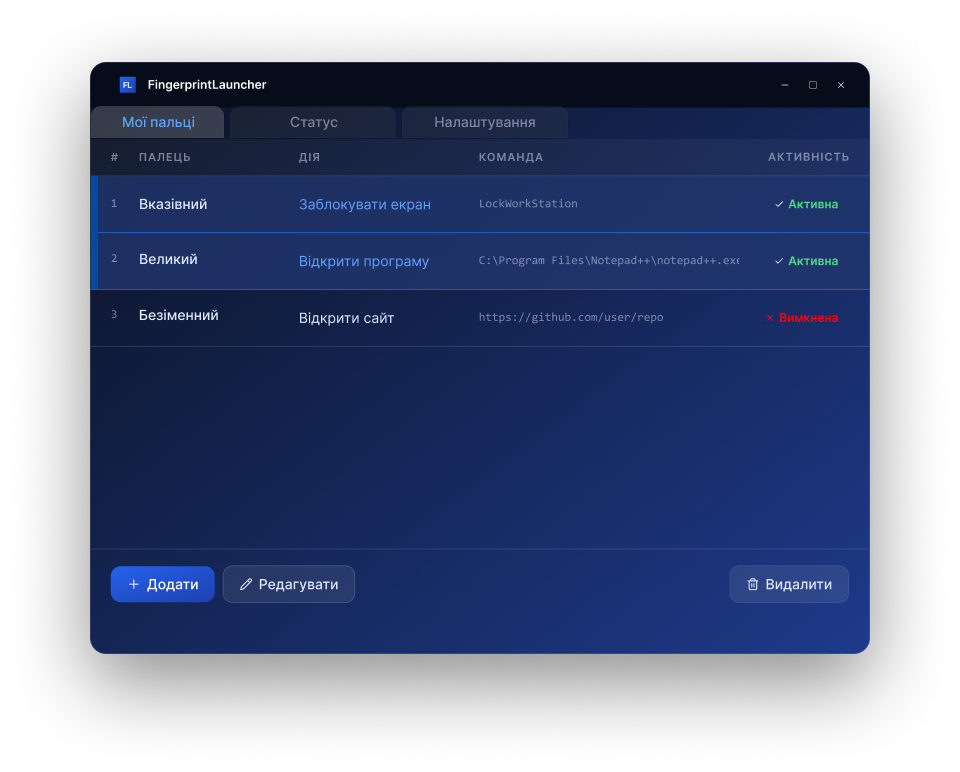
Task: Open the Налаштування tab
Action: pos(484,122)
